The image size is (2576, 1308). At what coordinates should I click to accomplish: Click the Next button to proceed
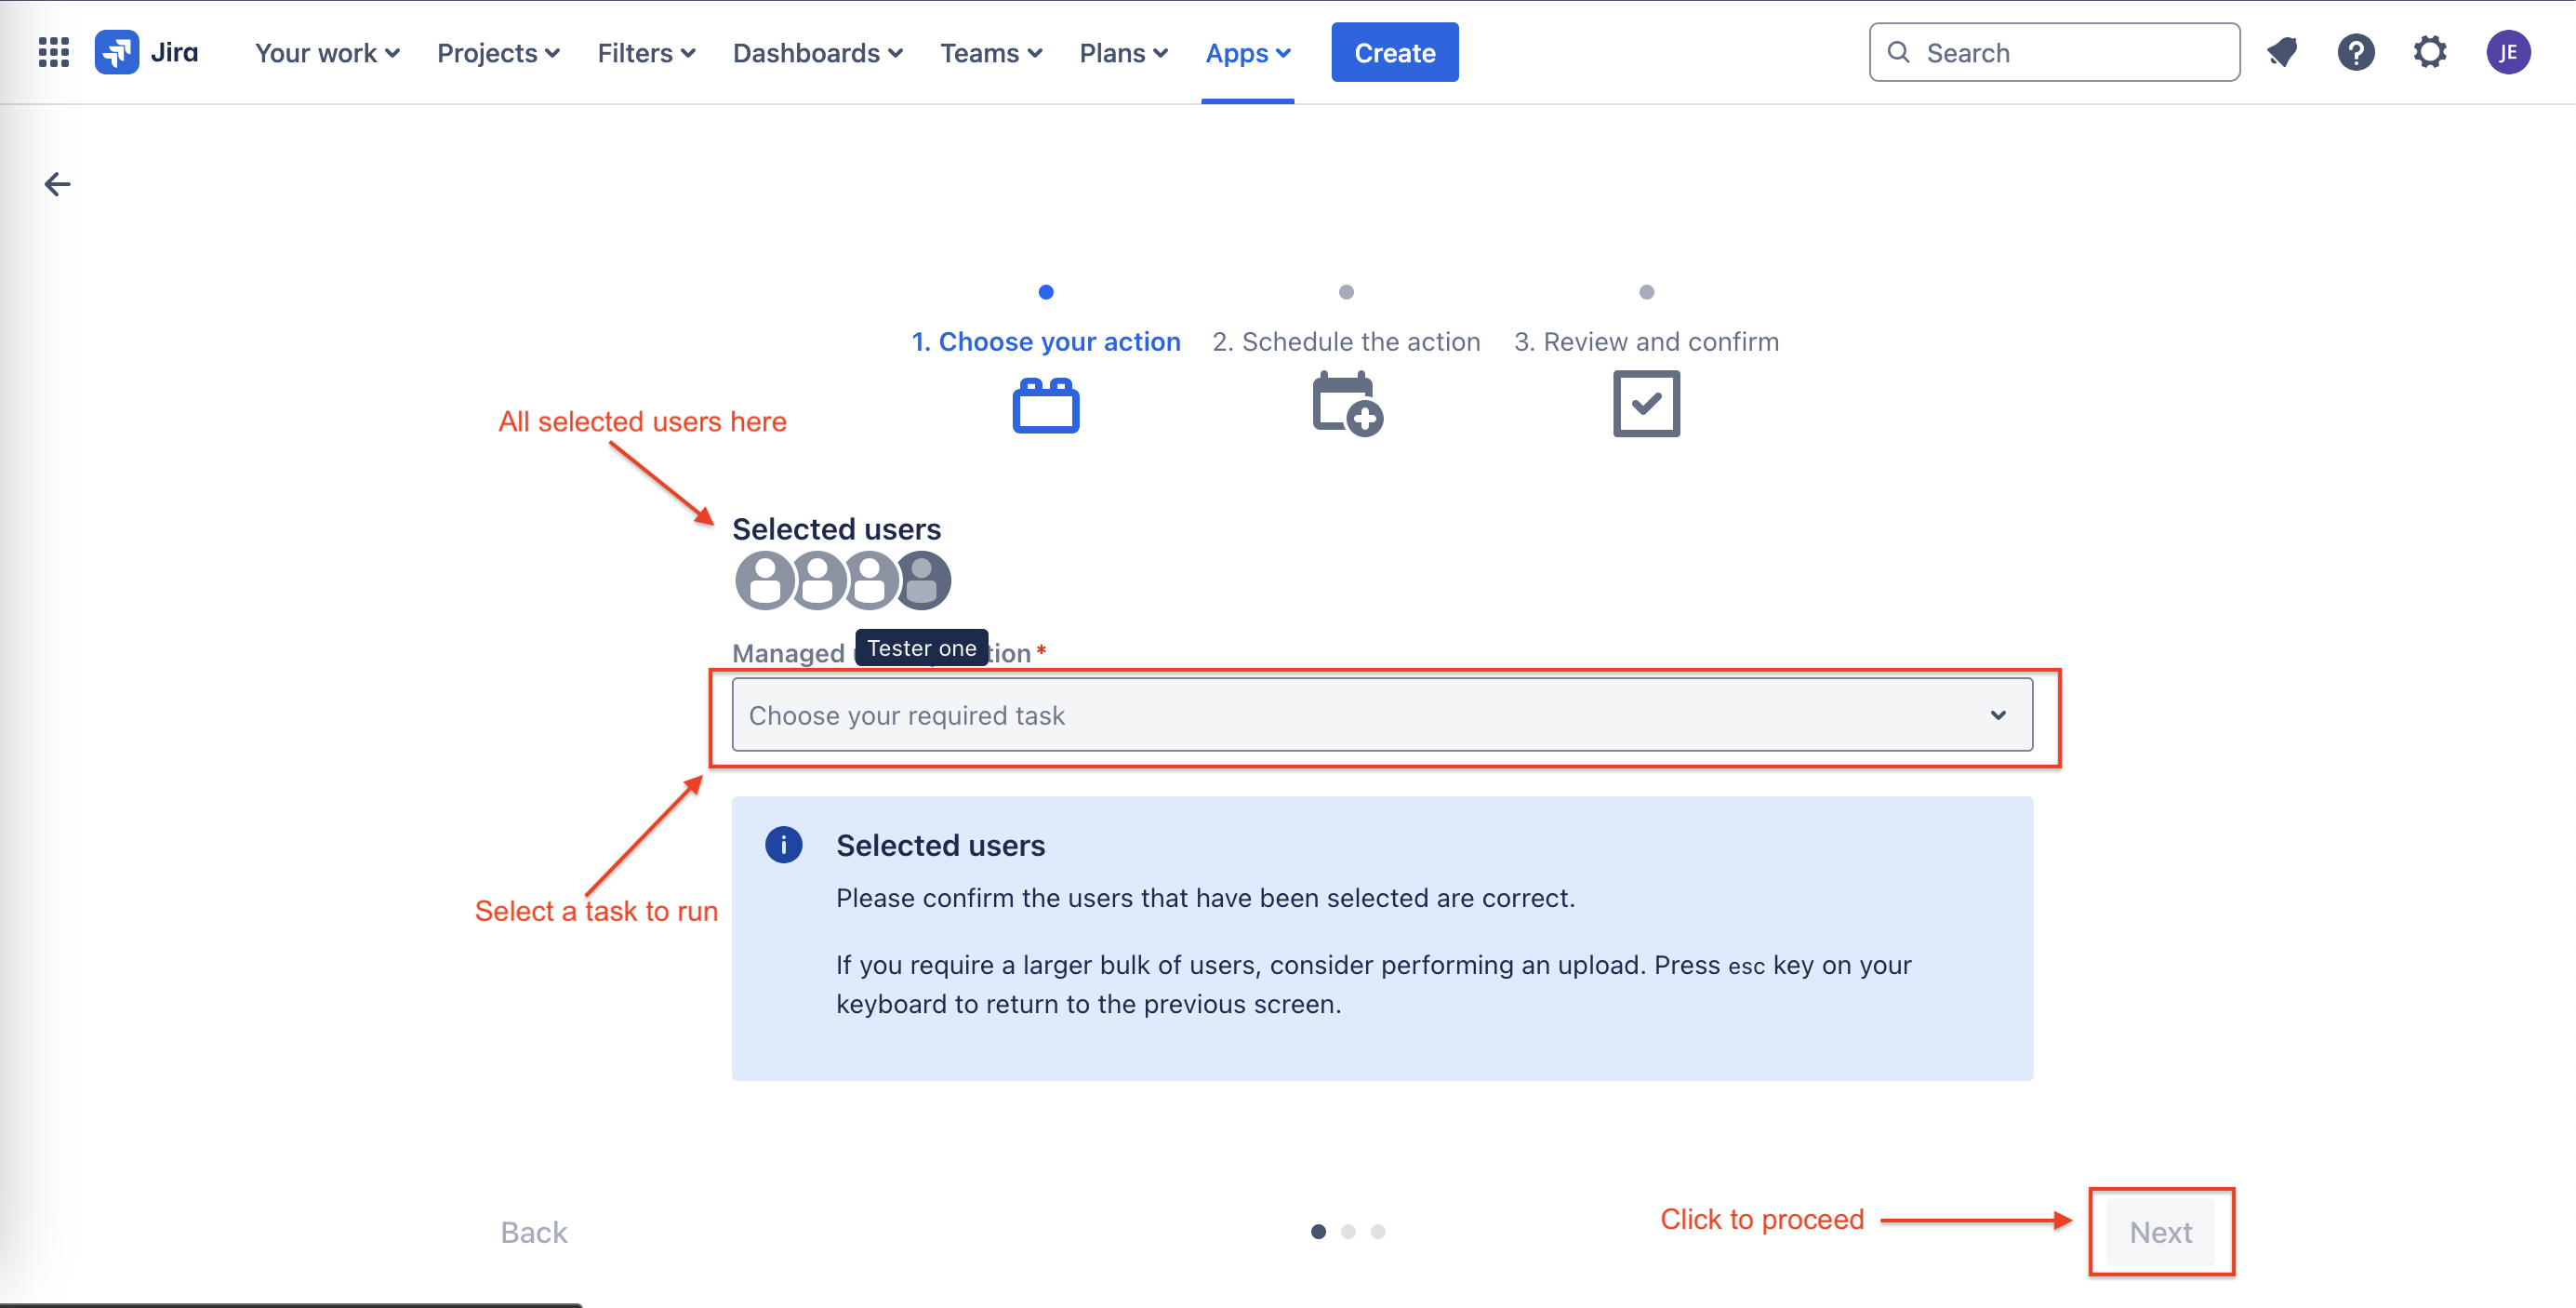coord(2161,1232)
